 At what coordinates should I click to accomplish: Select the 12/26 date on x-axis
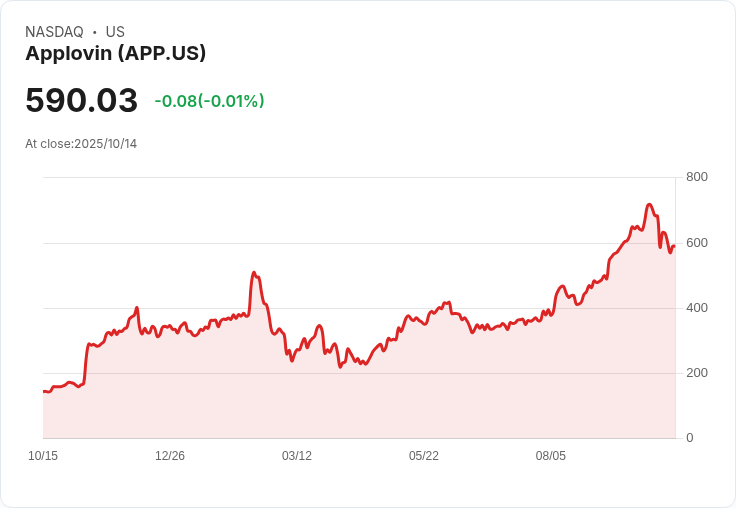click(x=170, y=456)
